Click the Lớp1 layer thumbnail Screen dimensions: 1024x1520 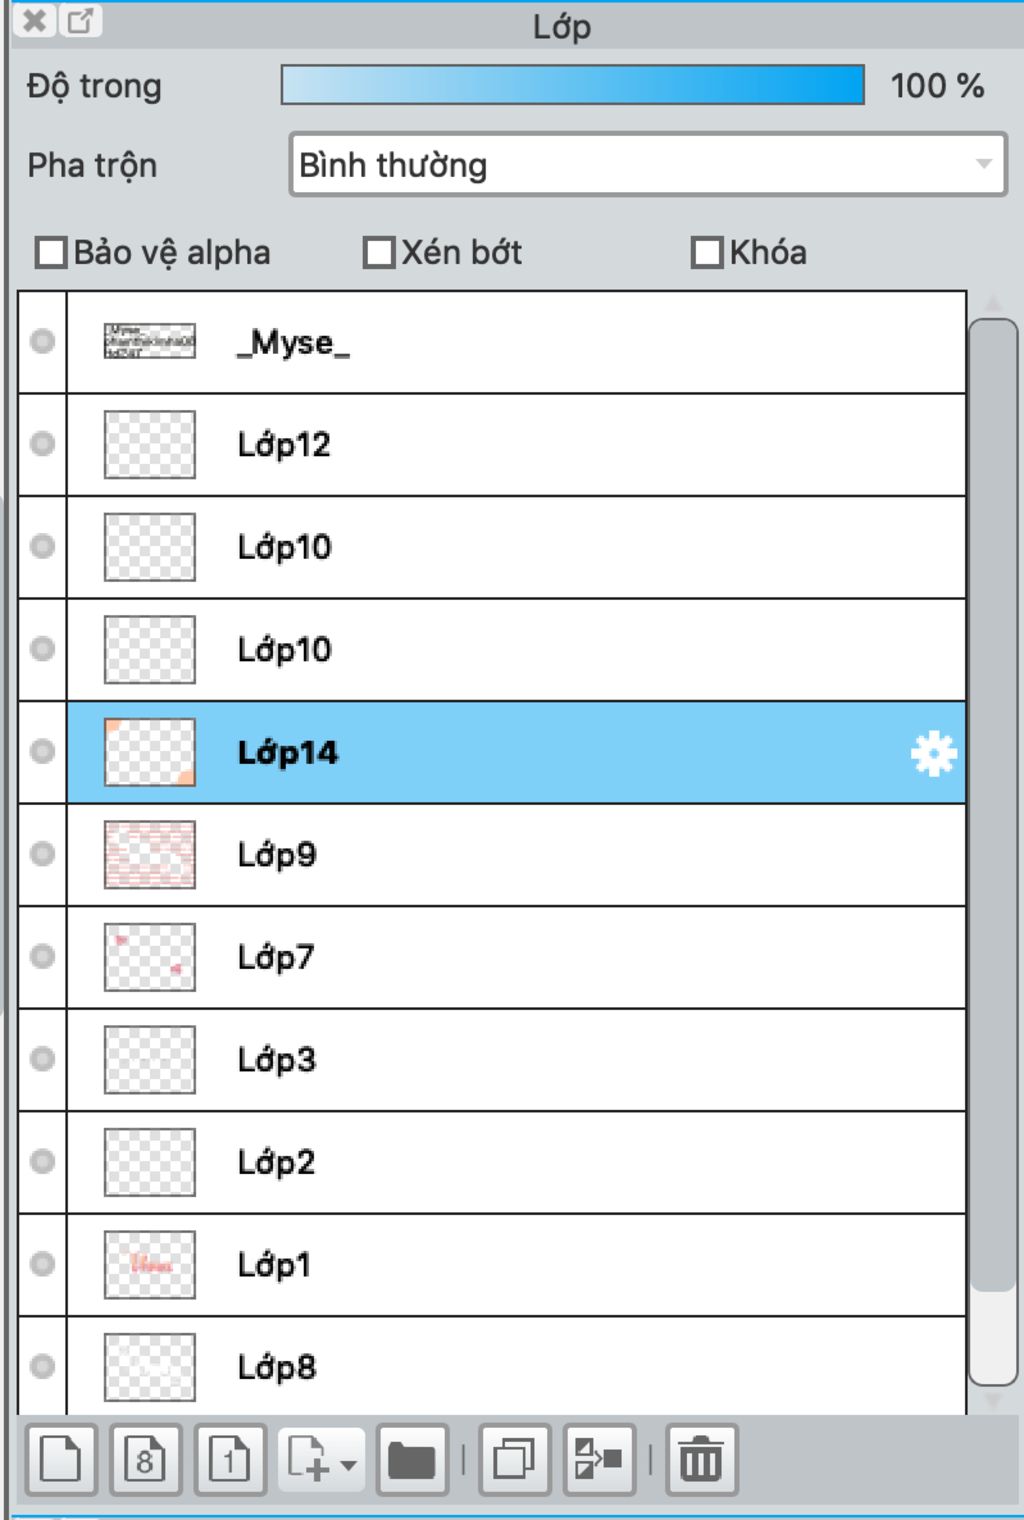(150, 1265)
